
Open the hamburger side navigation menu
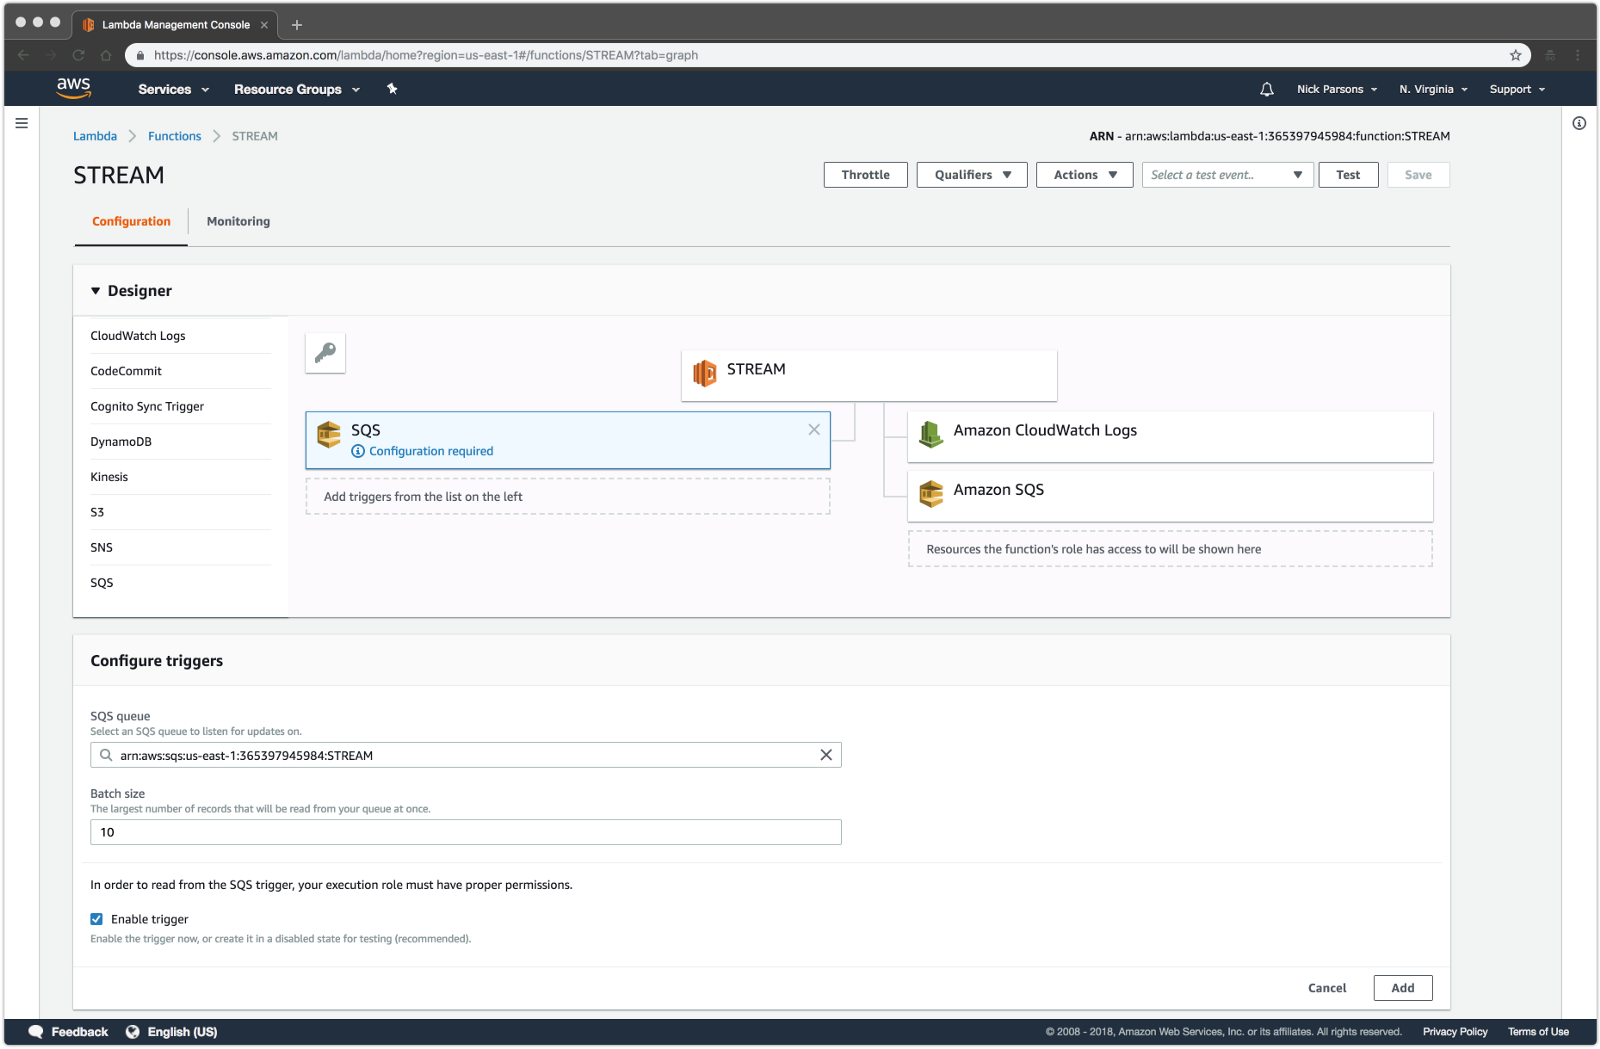[x=21, y=123]
